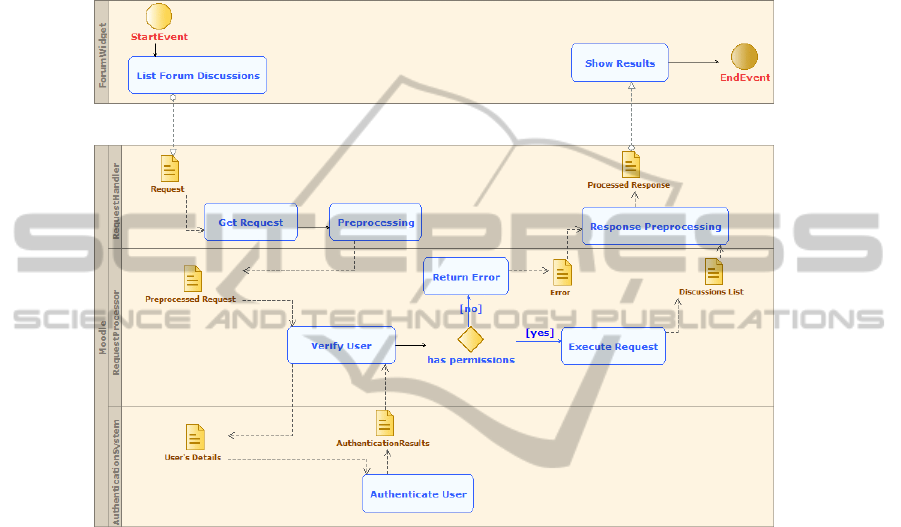Select the has permissions decision diamond
The width and height of the screenshot is (901, 527).
(x=470, y=337)
